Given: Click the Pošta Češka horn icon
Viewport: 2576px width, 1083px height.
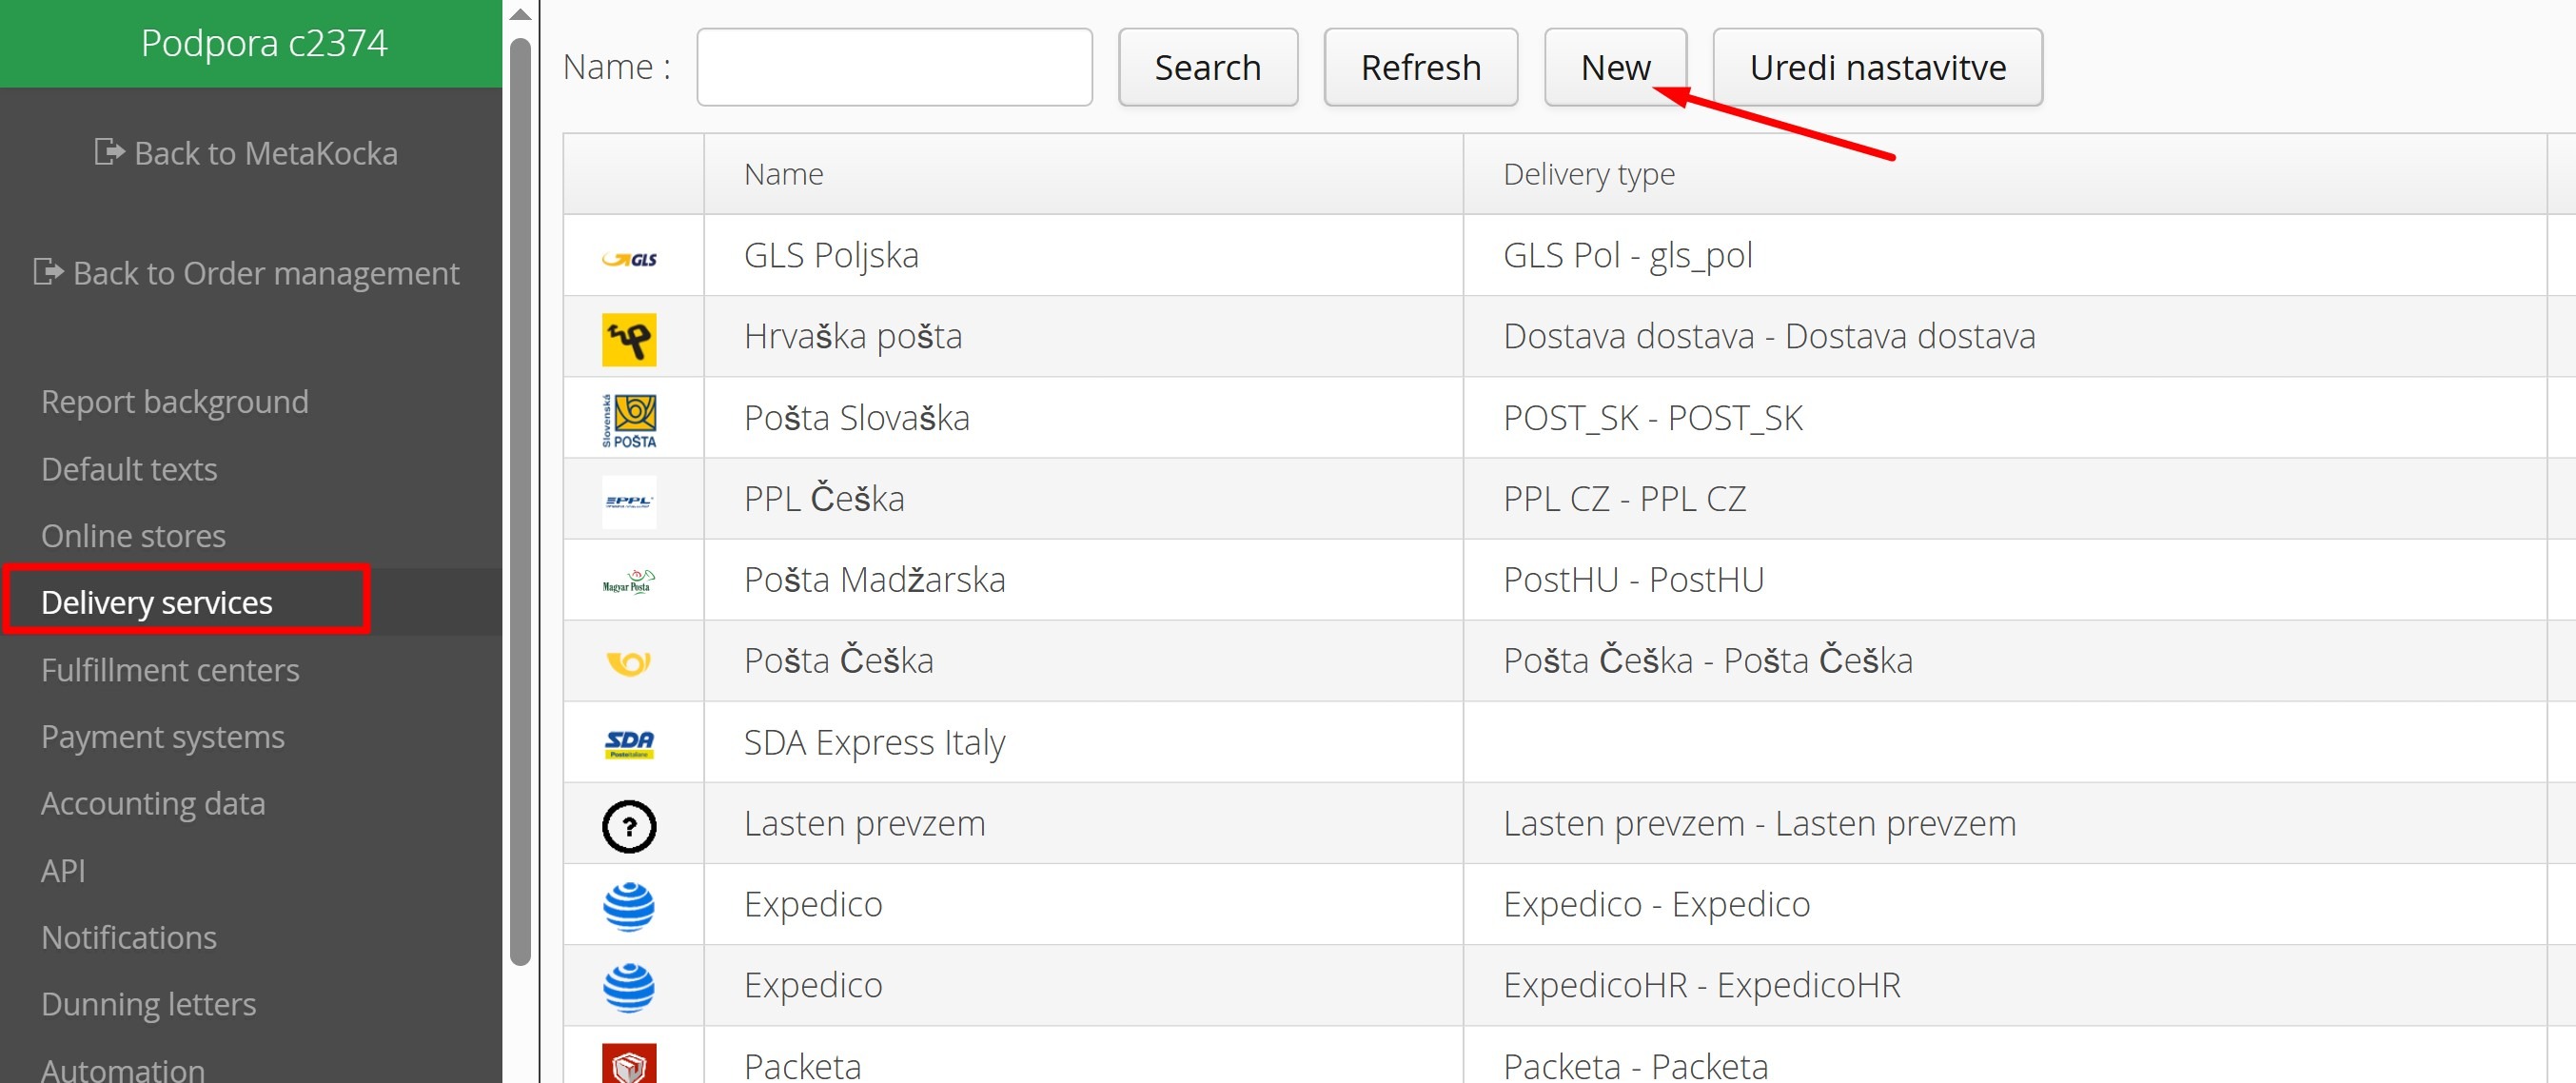Looking at the screenshot, I should click(x=629, y=662).
